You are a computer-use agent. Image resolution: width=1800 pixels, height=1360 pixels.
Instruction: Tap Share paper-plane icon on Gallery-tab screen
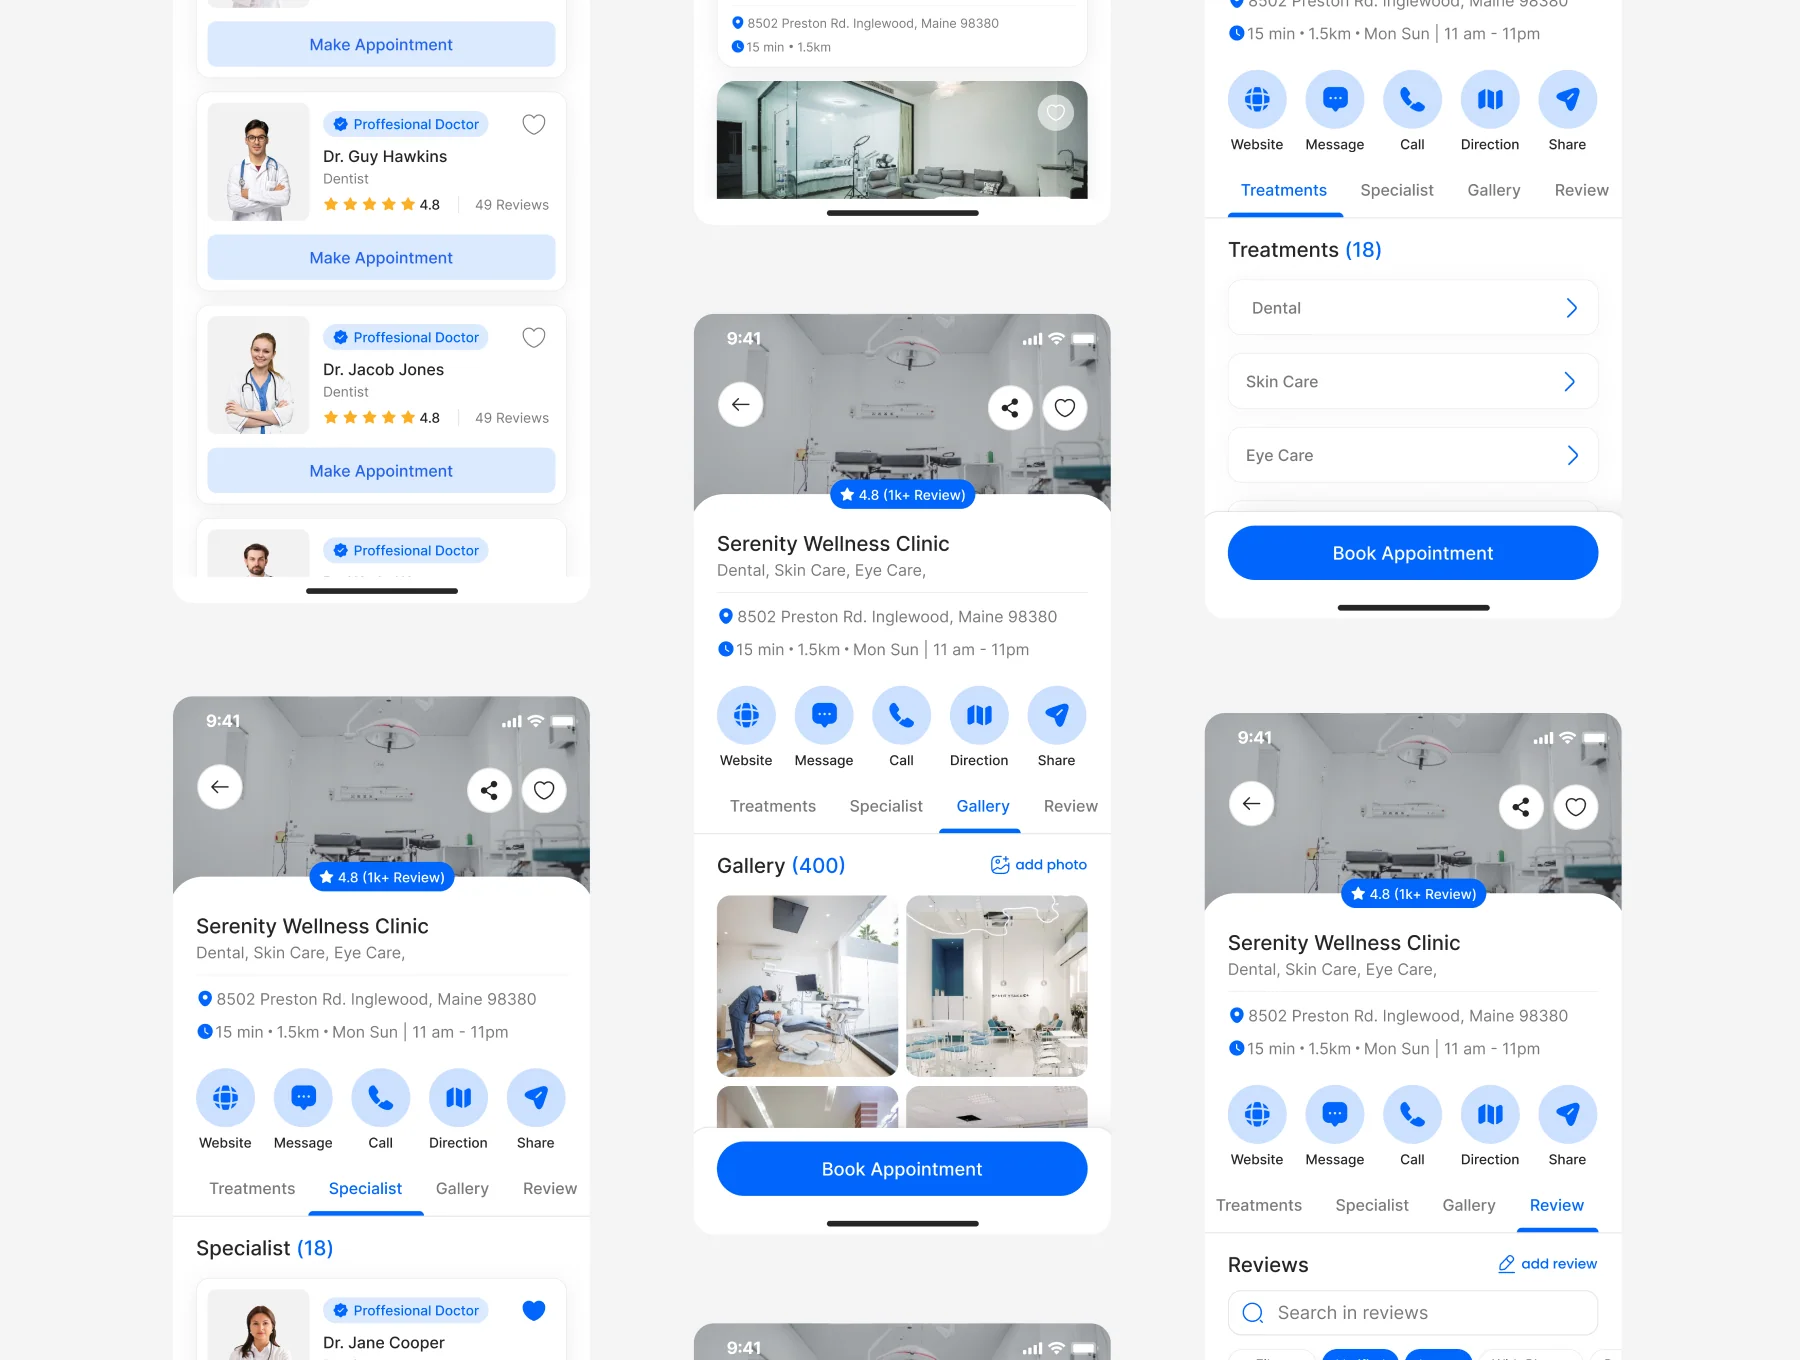[x=1057, y=715]
